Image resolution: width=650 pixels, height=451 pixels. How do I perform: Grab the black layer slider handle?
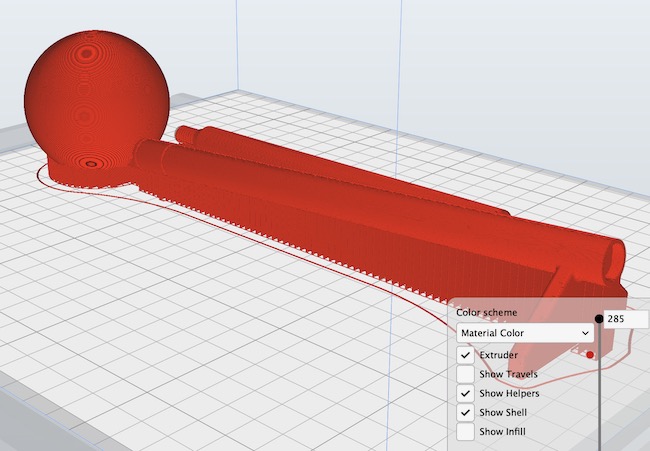[x=599, y=319]
